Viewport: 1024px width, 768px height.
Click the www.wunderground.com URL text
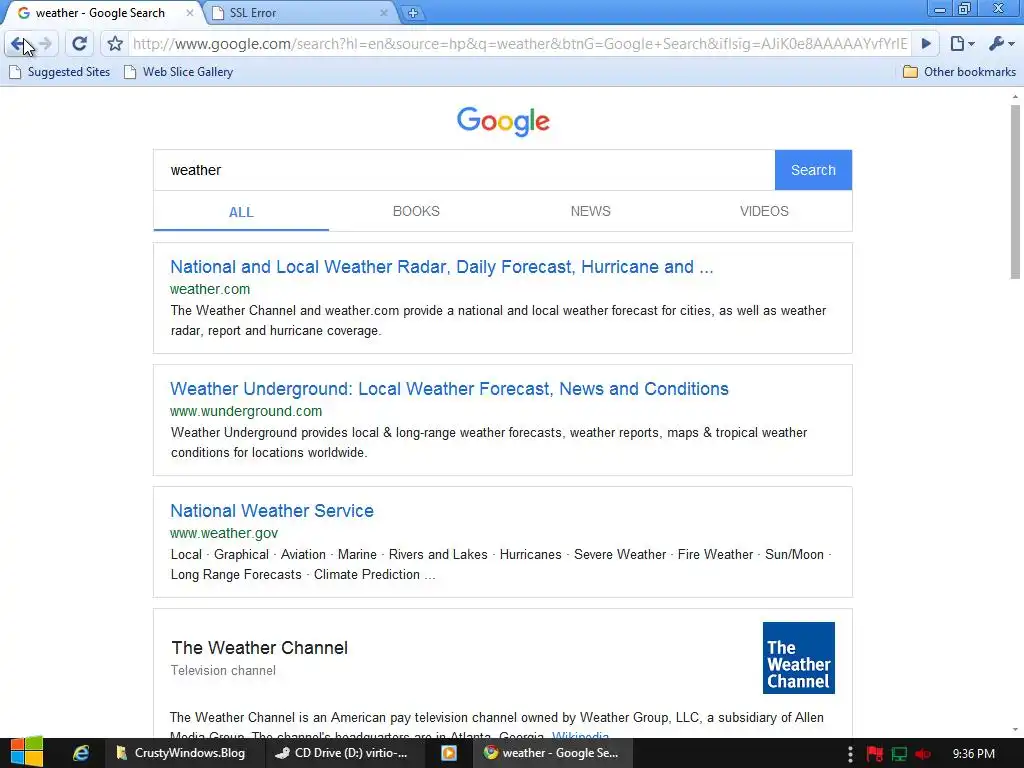click(x=246, y=411)
